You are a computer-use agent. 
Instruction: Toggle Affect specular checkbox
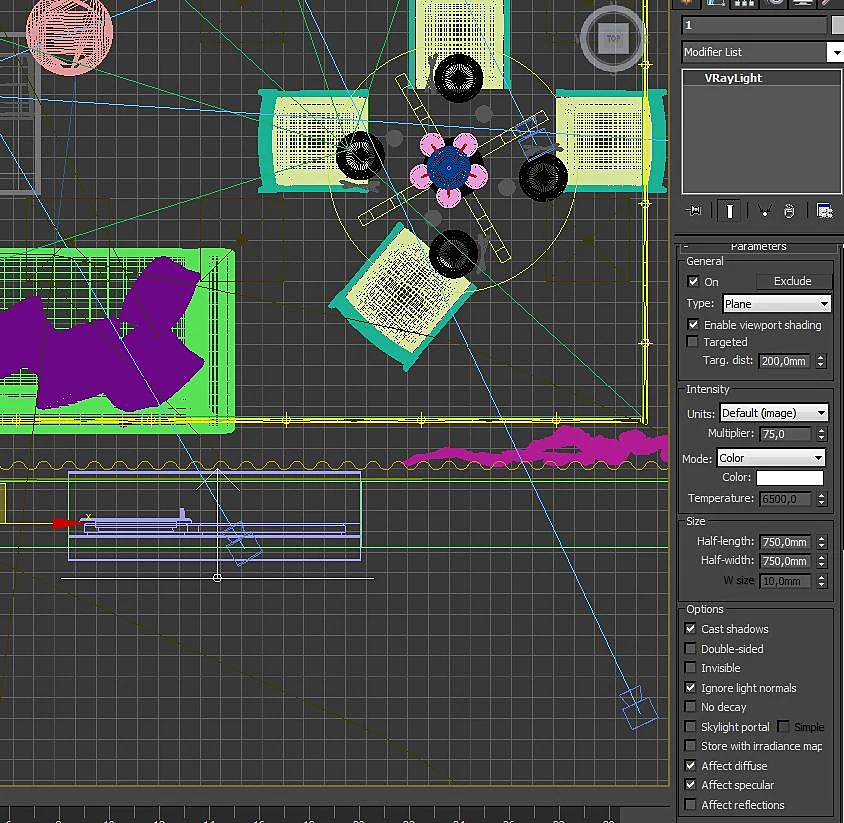pos(691,784)
